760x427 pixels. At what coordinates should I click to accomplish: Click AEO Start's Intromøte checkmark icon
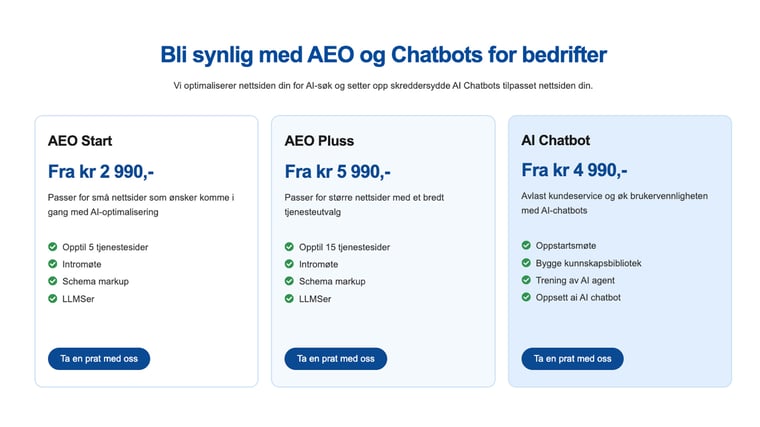tap(52, 264)
